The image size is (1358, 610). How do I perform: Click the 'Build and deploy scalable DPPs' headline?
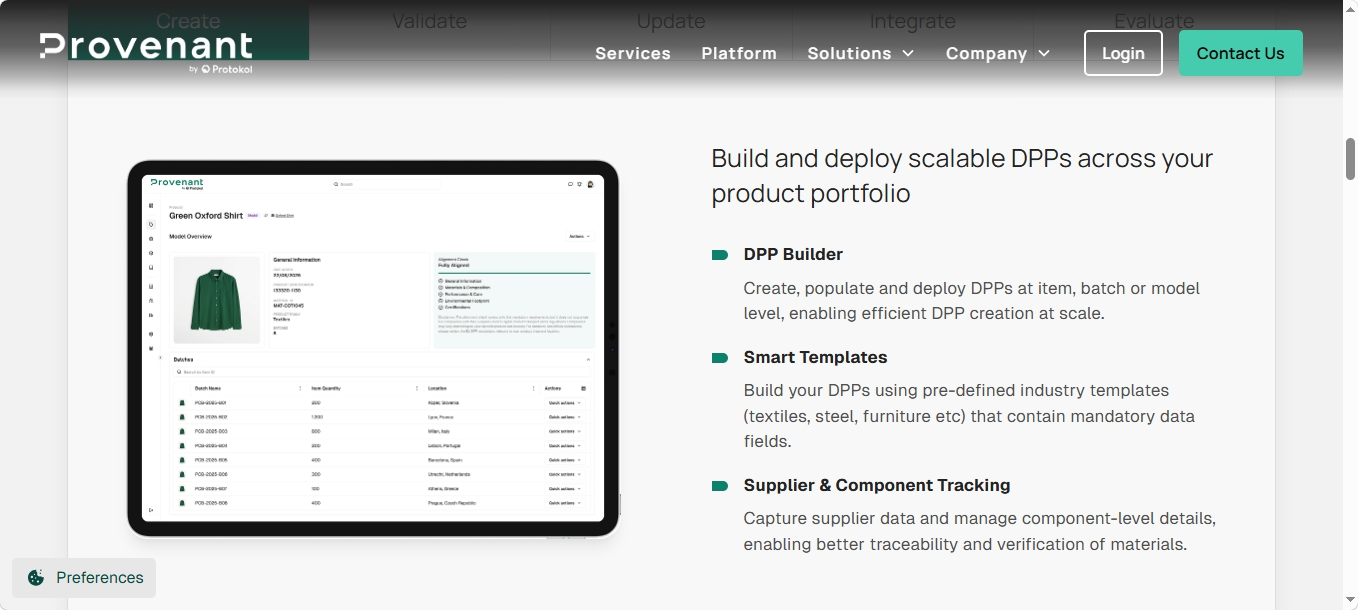(x=962, y=175)
